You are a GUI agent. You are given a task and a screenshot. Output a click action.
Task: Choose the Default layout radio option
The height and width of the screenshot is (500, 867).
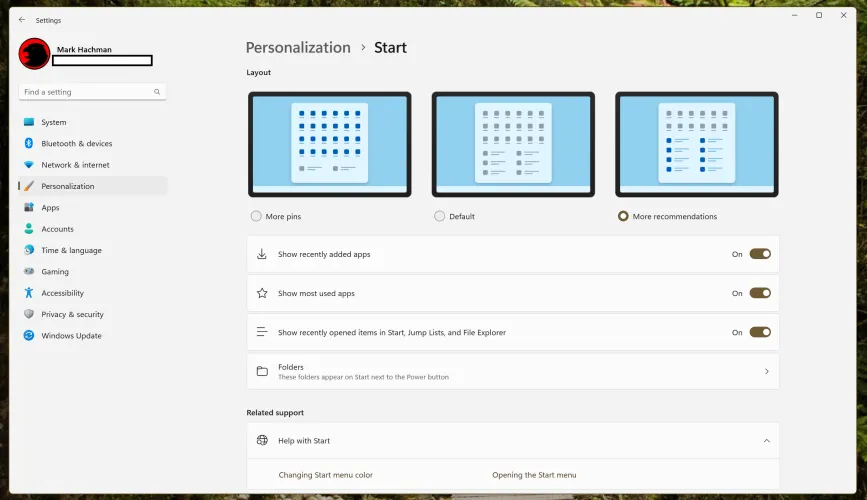click(x=440, y=216)
